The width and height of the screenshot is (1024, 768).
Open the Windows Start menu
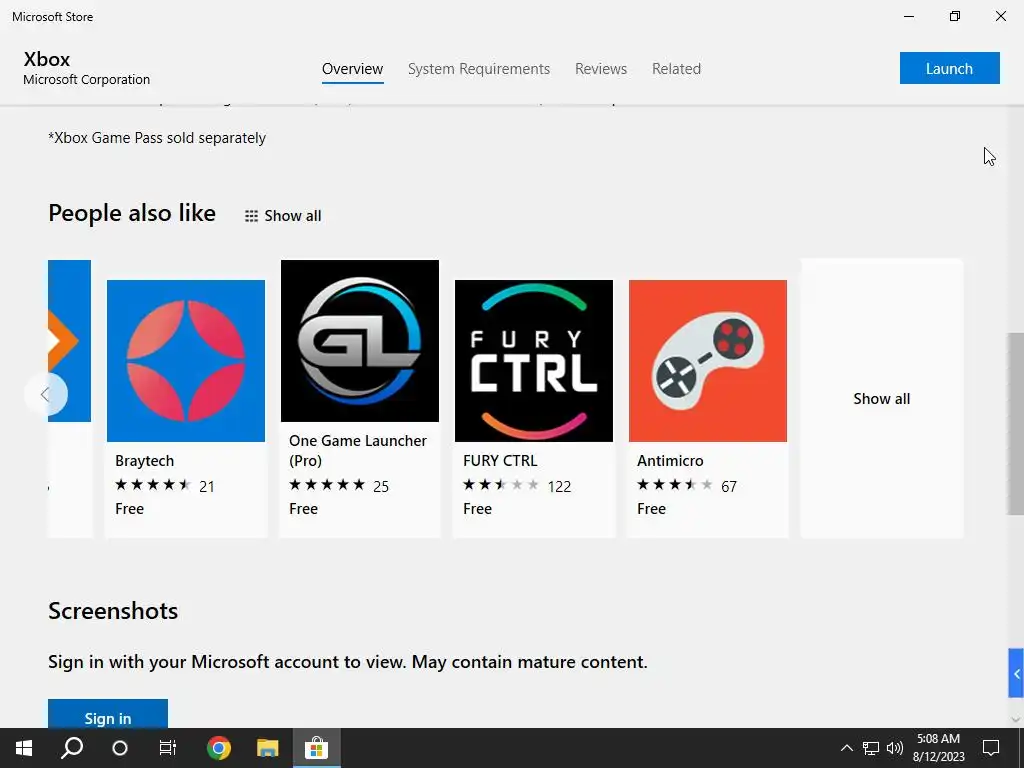pyautogui.click(x=24, y=748)
